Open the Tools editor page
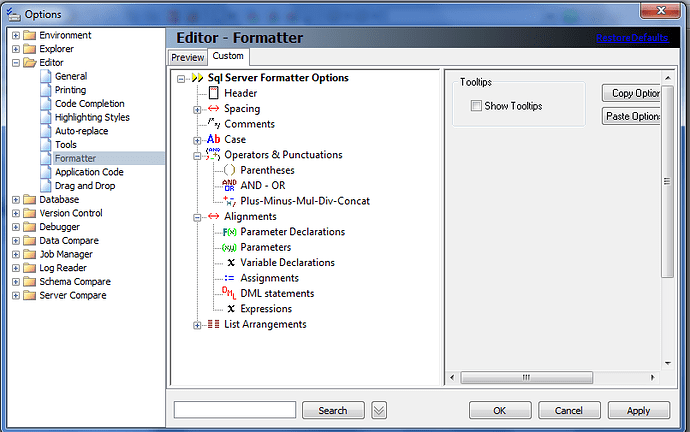Image resolution: width=690 pixels, height=432 pixels. click(66, 145)
